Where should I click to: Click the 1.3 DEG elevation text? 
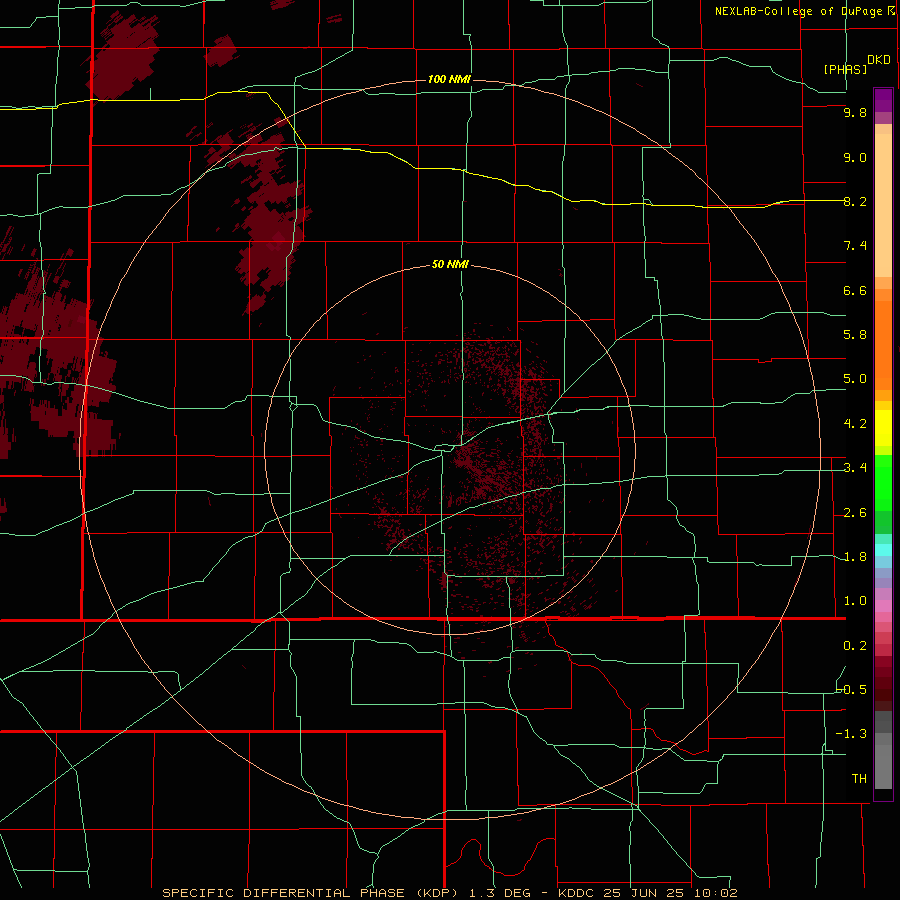[x=499, y=893]
